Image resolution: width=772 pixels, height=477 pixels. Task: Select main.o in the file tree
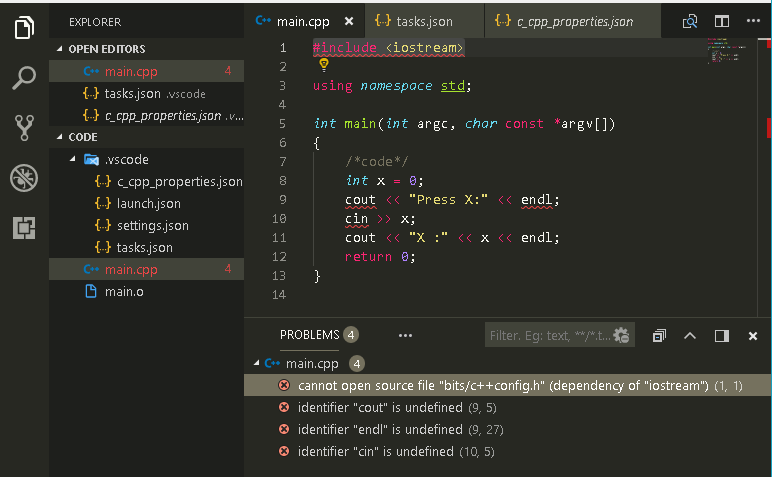click(x=147, y=291)
